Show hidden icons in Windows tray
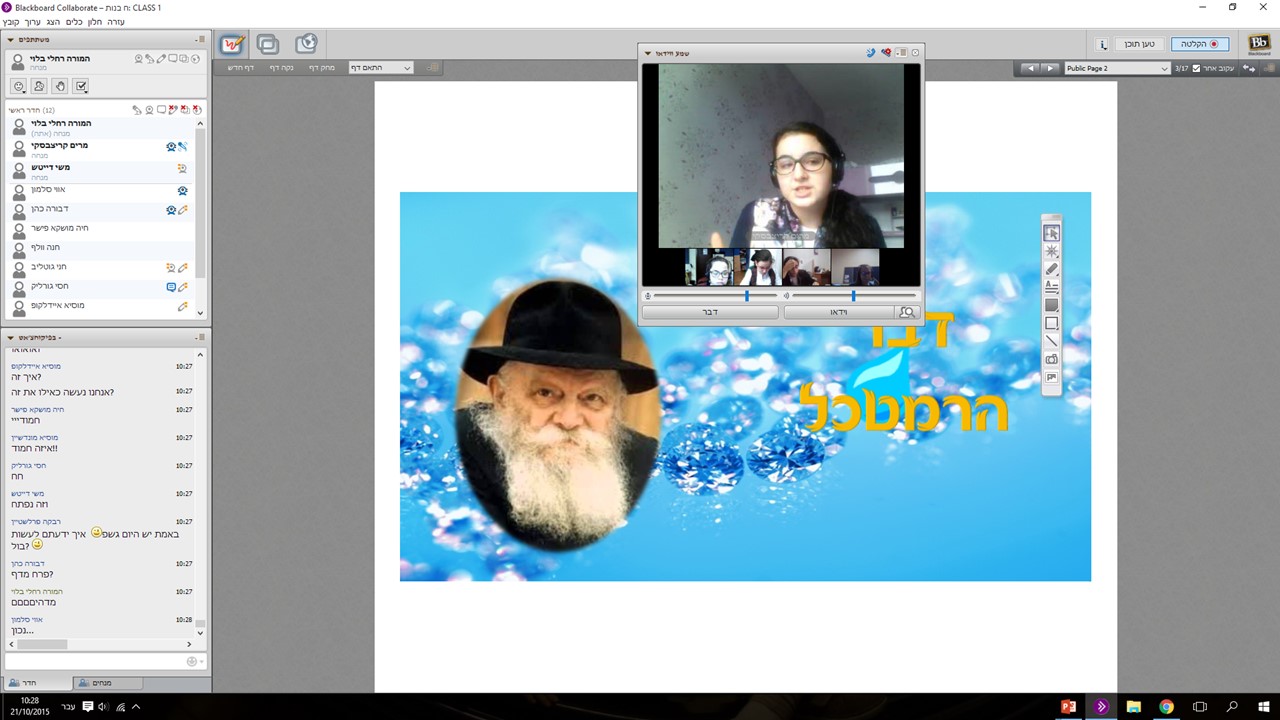This screenshot has width=1280, height=720. coord(136,707)
